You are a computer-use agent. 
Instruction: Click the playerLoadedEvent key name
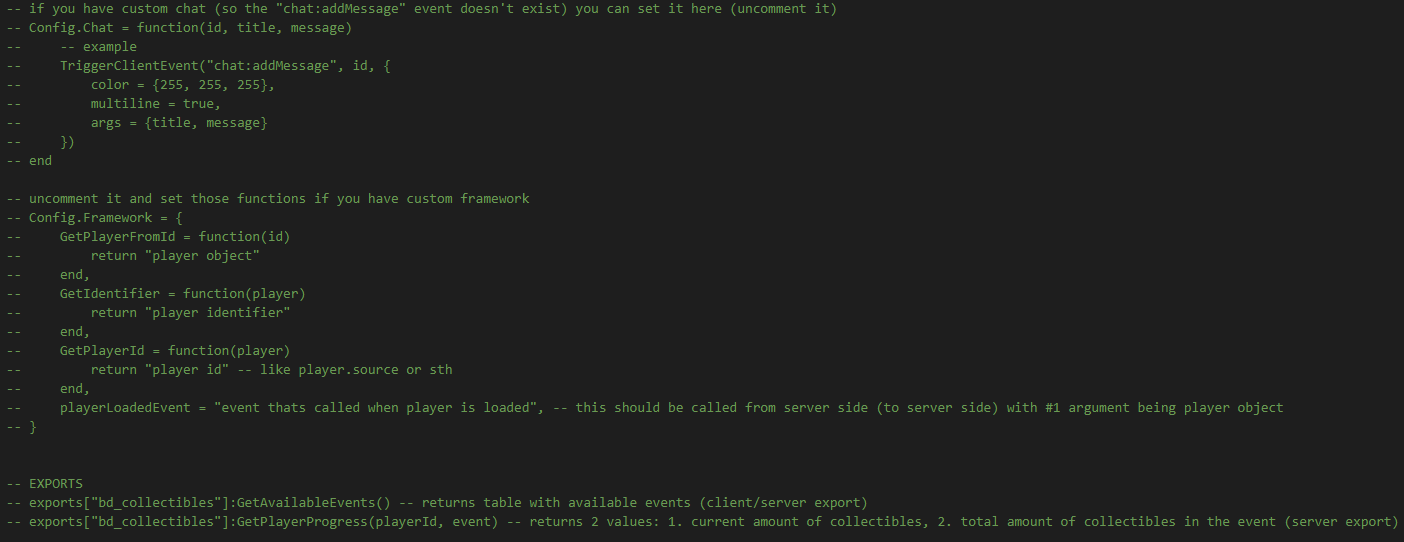coord(124,408)
